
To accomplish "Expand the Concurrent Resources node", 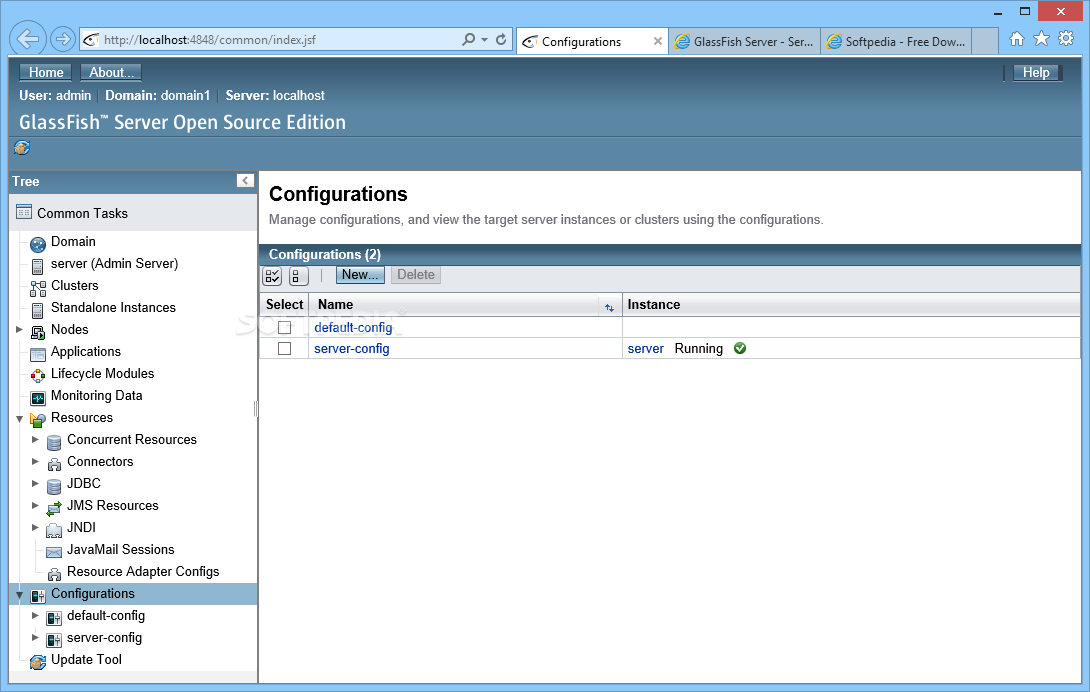I will point(35,440).
